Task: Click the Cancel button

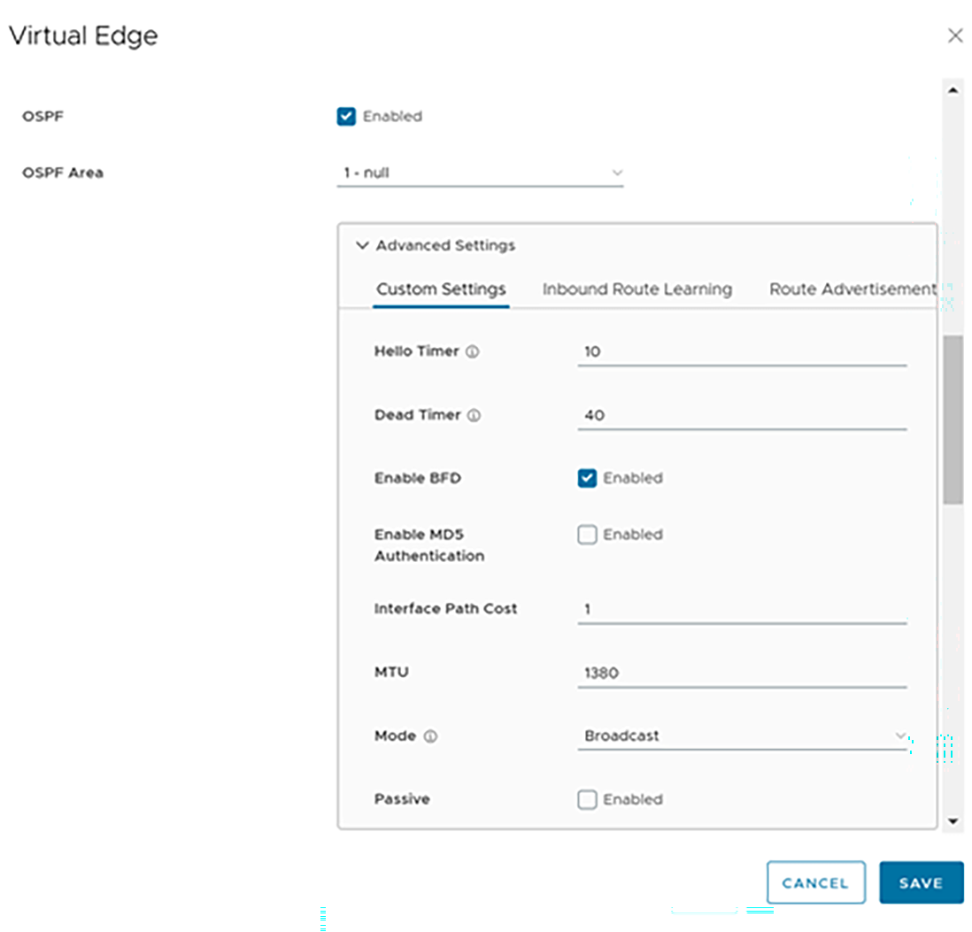Action: point(816,882)
